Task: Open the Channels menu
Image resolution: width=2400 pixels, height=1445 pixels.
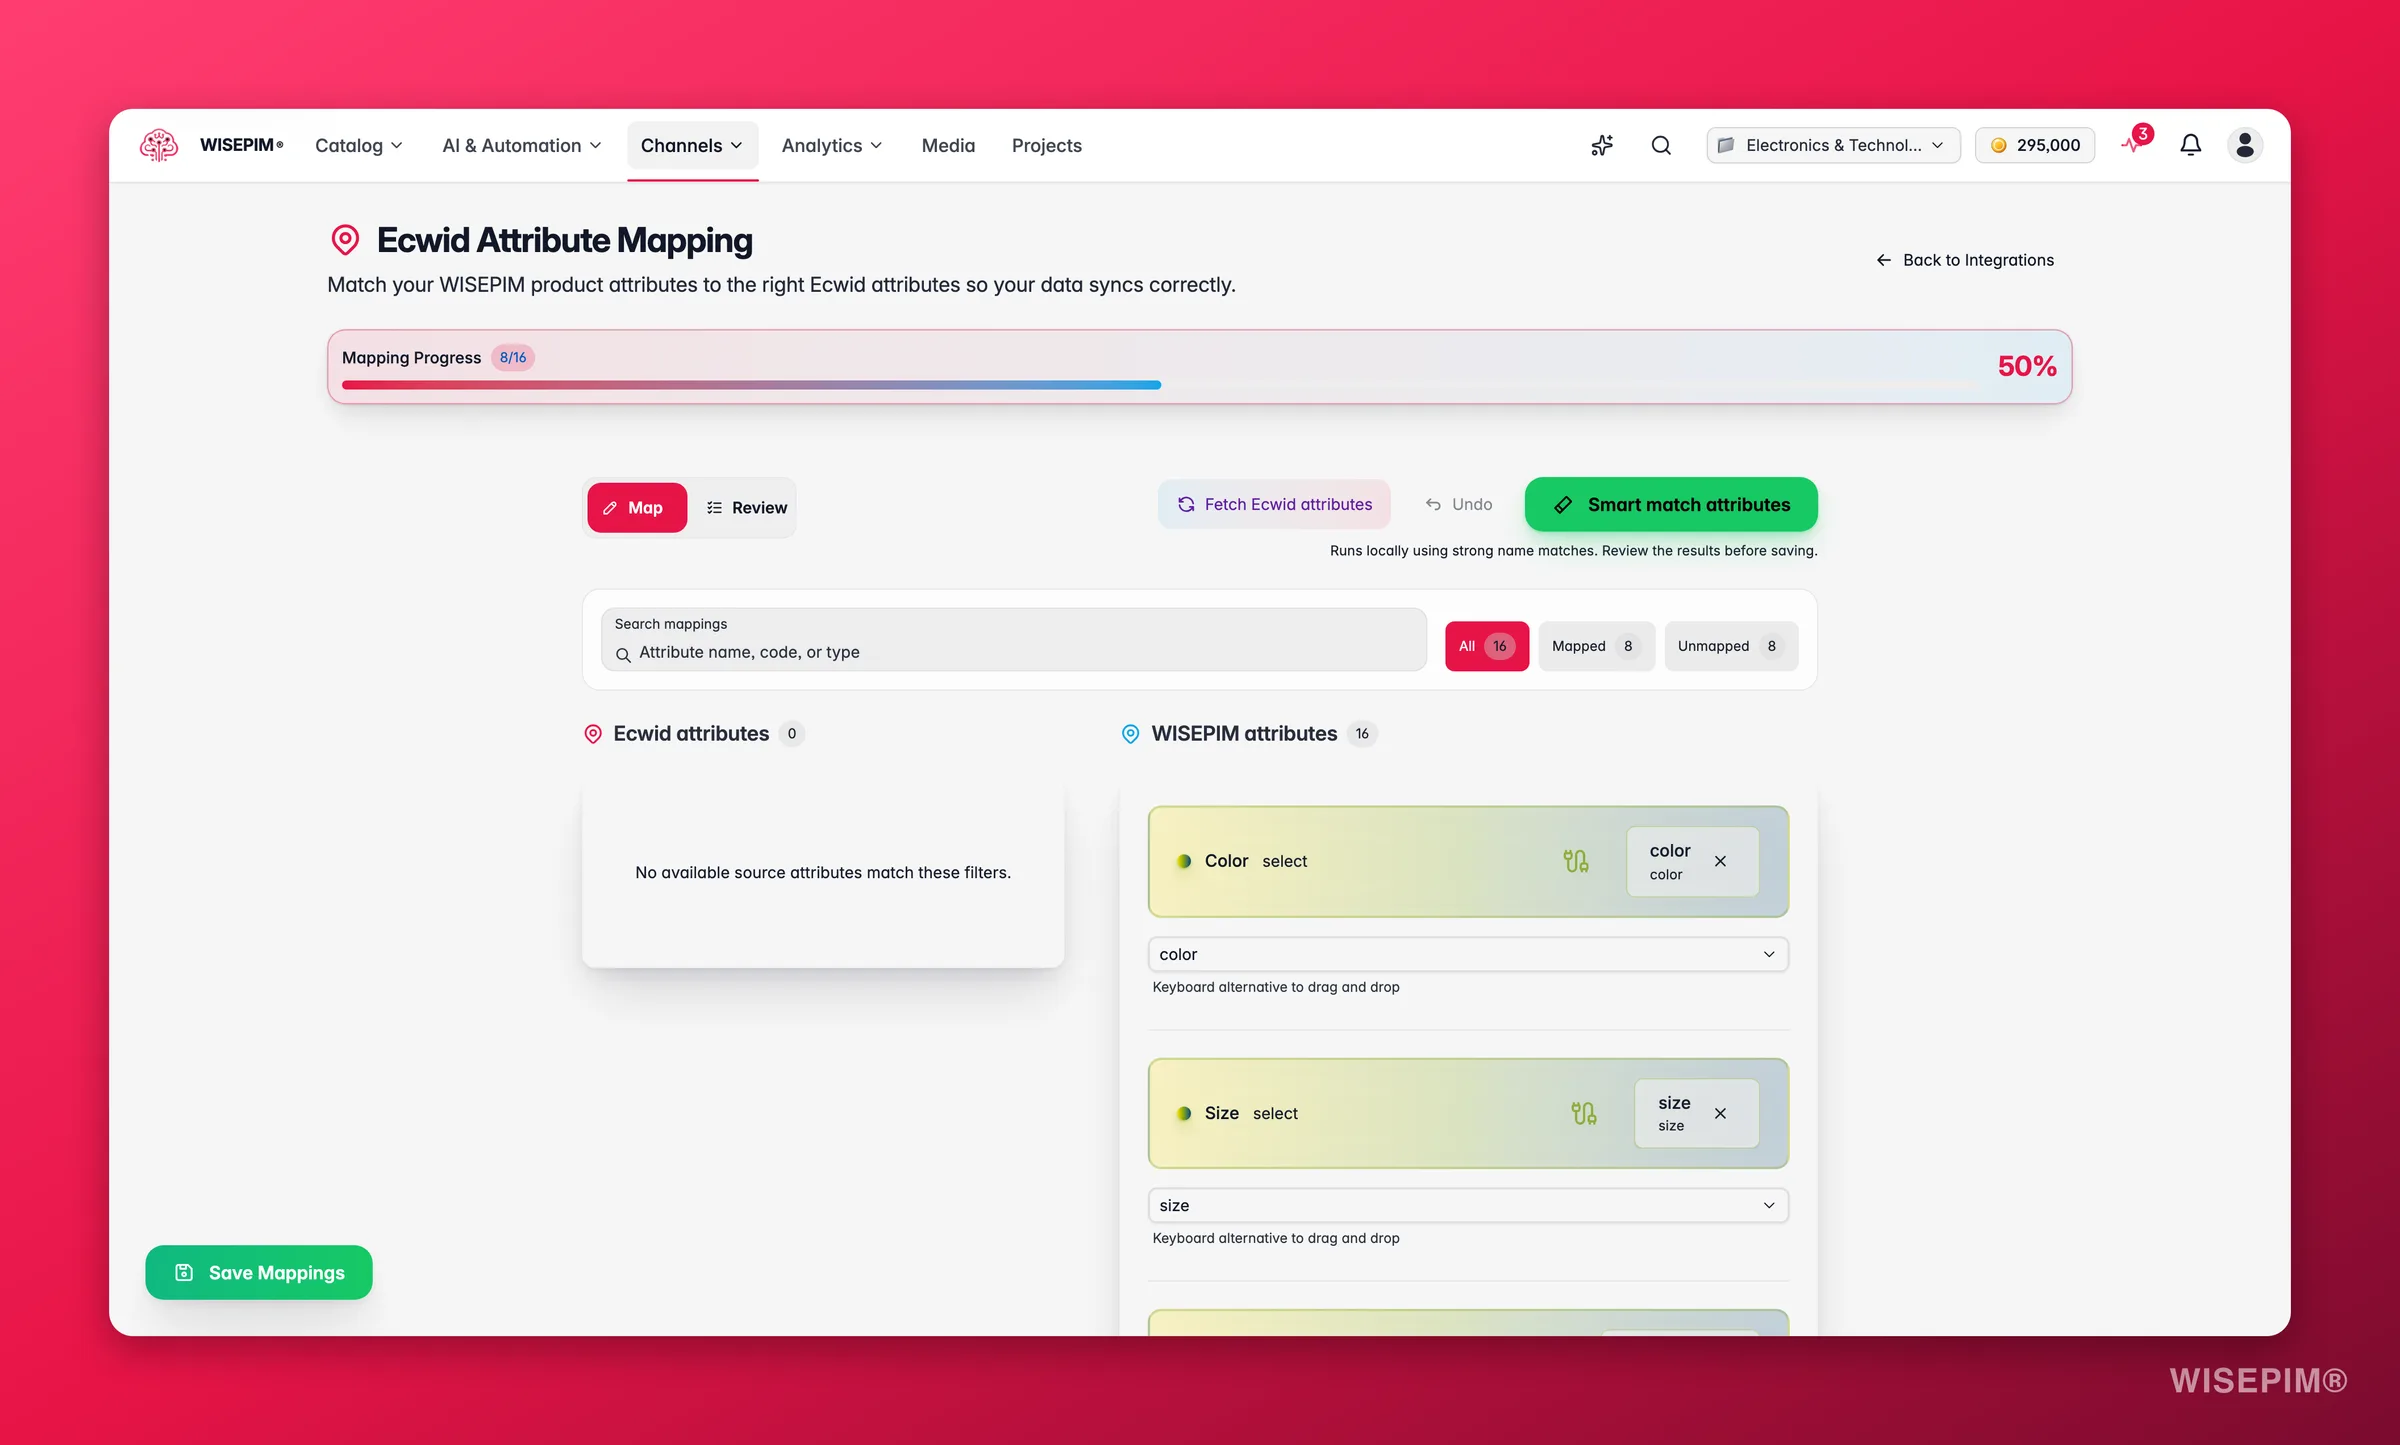Action: [692, 145]
